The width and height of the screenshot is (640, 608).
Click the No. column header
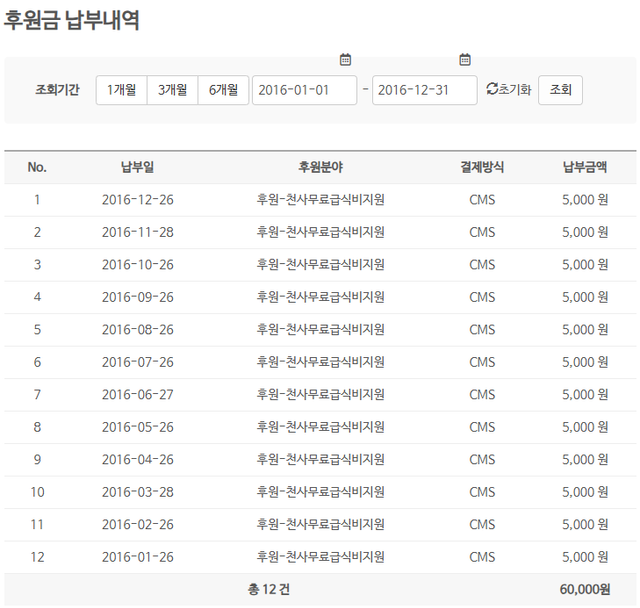click(x=37, y=168)
